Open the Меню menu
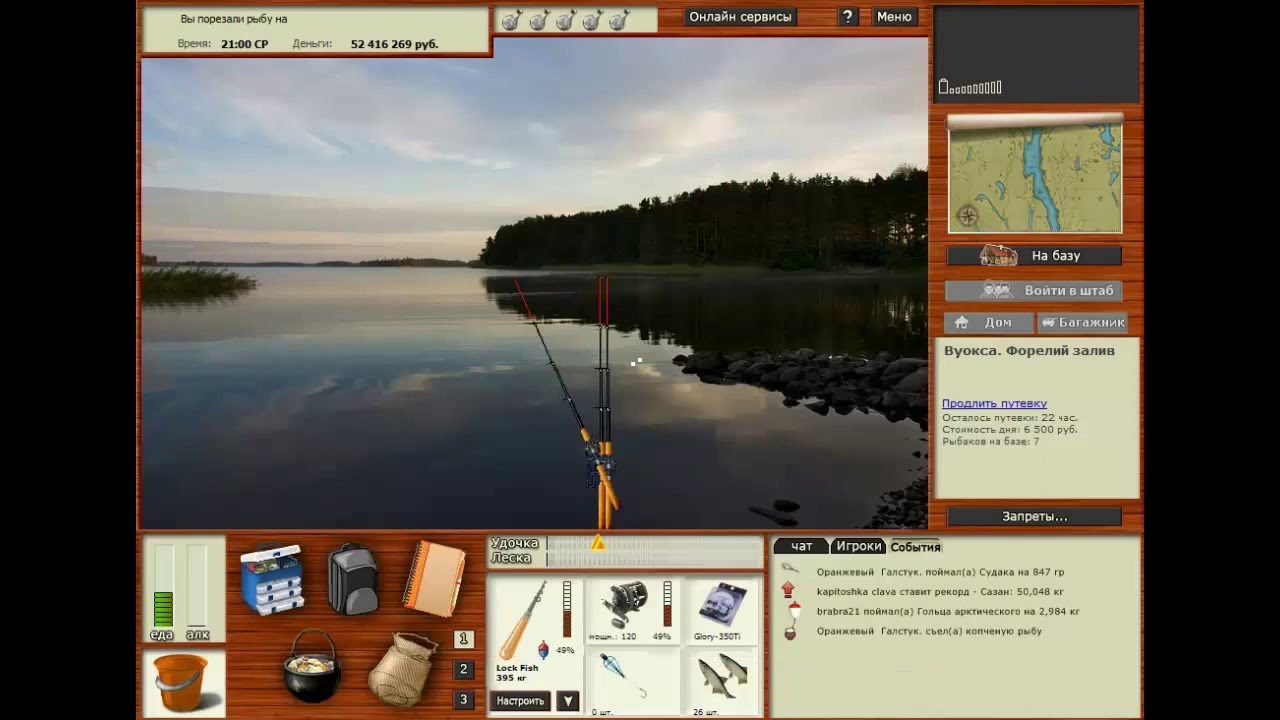Image resolution: width=1280 pixels, height=720 pixels. (x=894, y=17)
